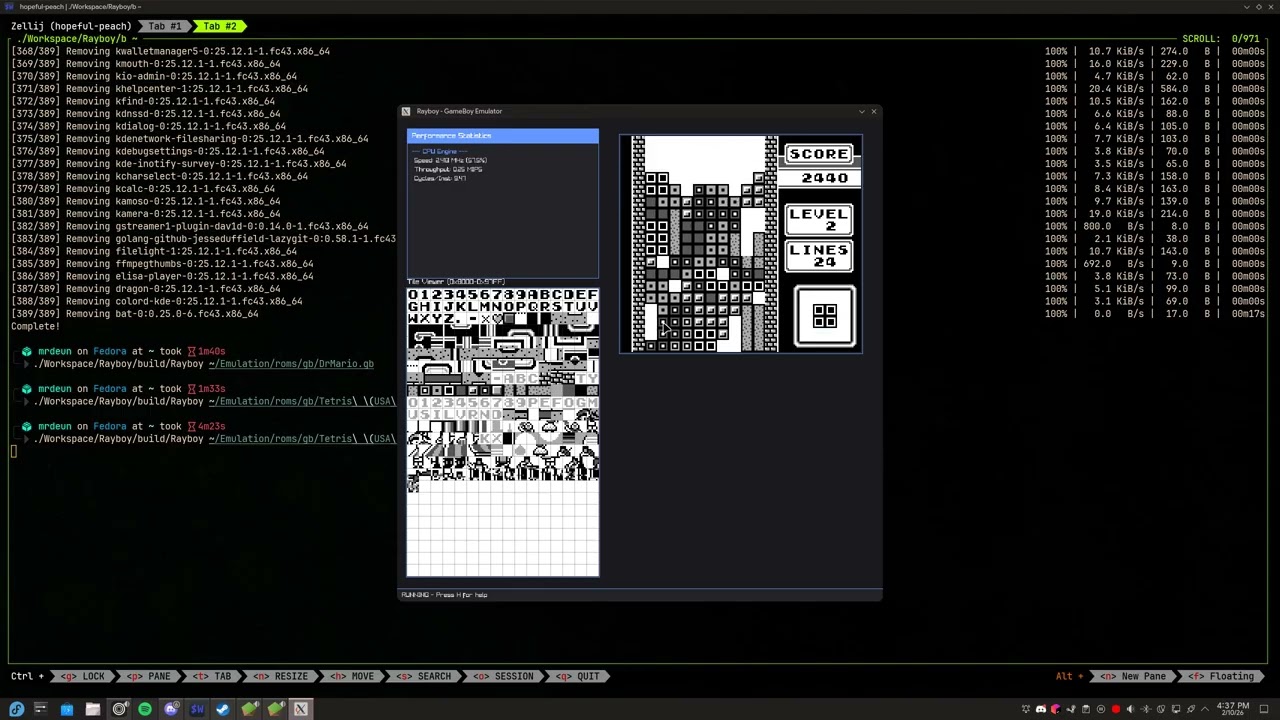The height and width of the screenshot is (720, 1280).
Task: Open the display configuration tray icon
Action: [1176, 709]
